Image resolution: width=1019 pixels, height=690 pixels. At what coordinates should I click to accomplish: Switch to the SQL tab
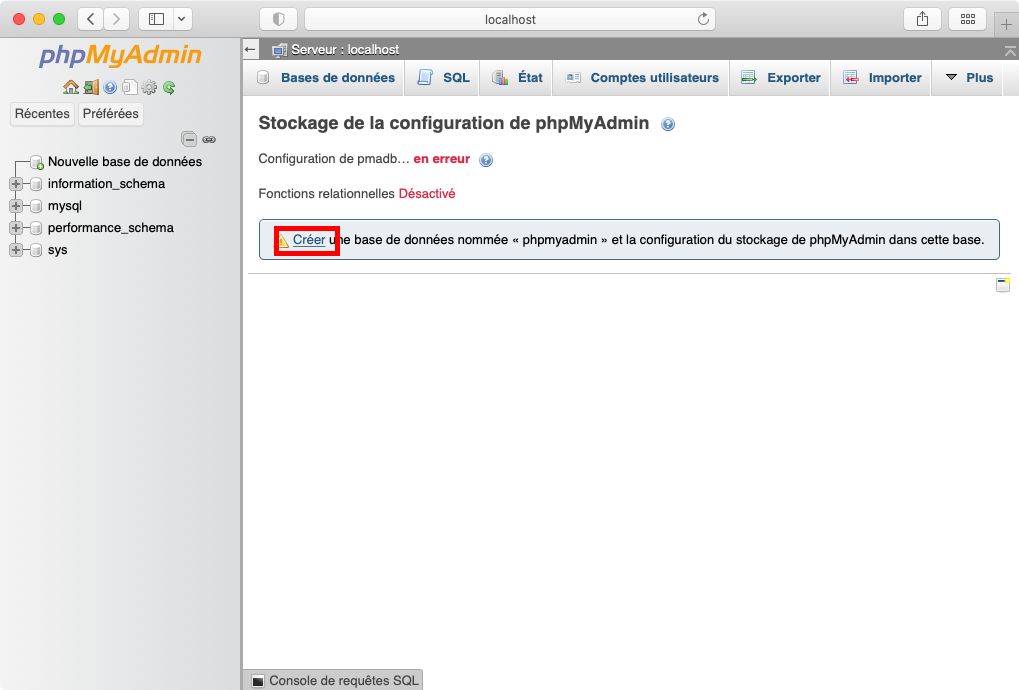click(x=444, y=78)
